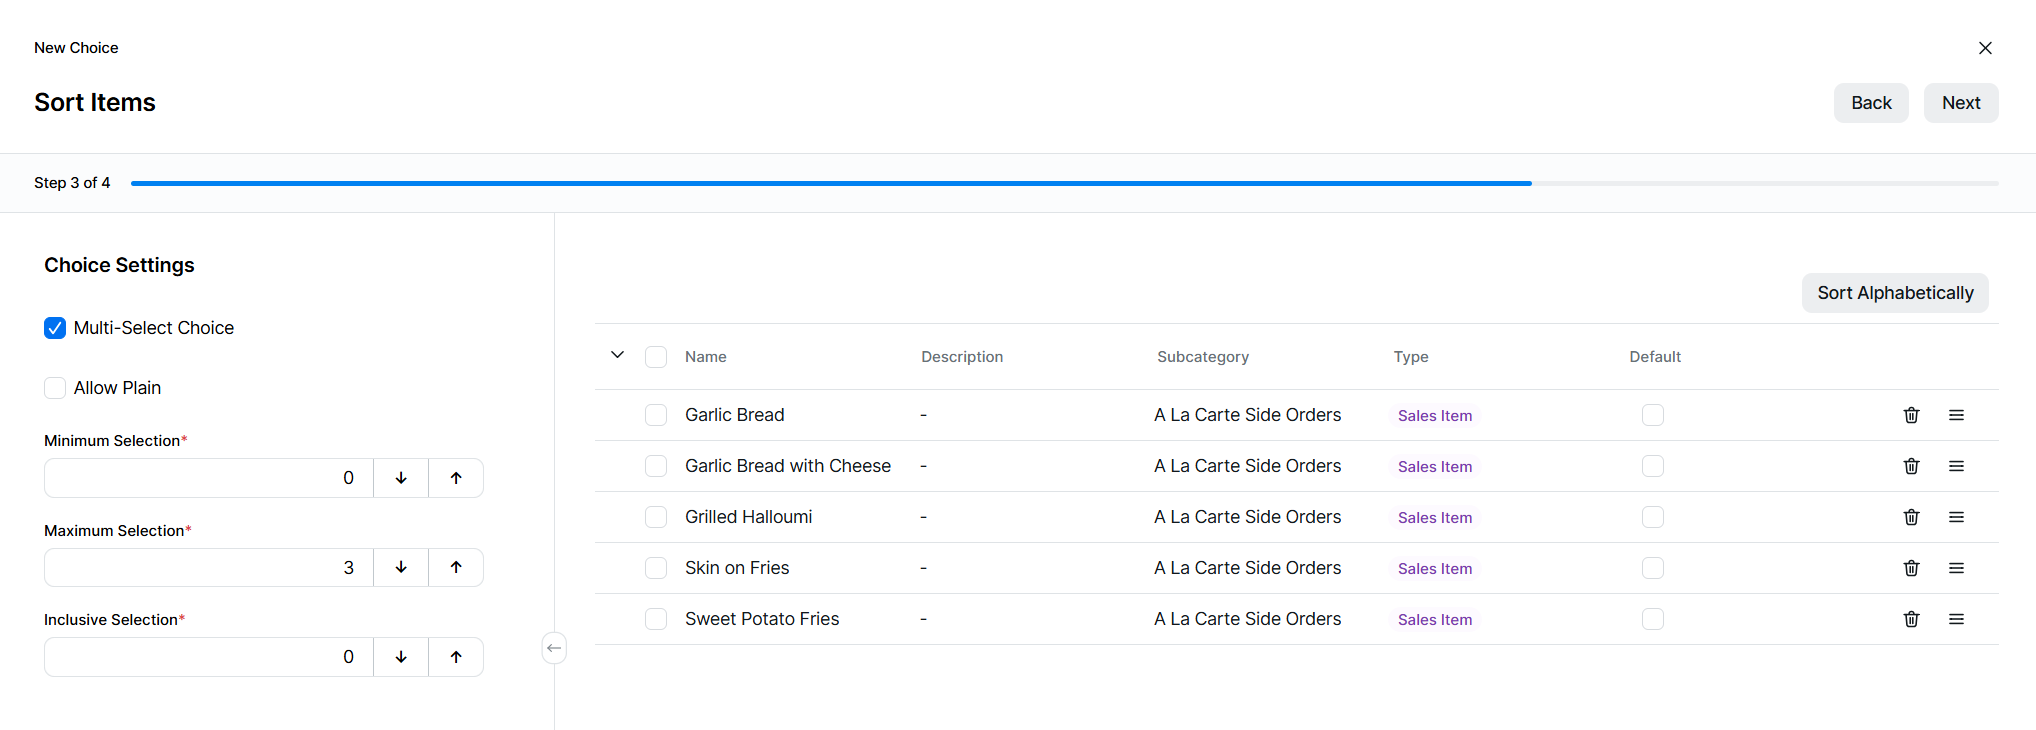Click drag handle for Garlic Bread with Cheese

[1956, 466]
